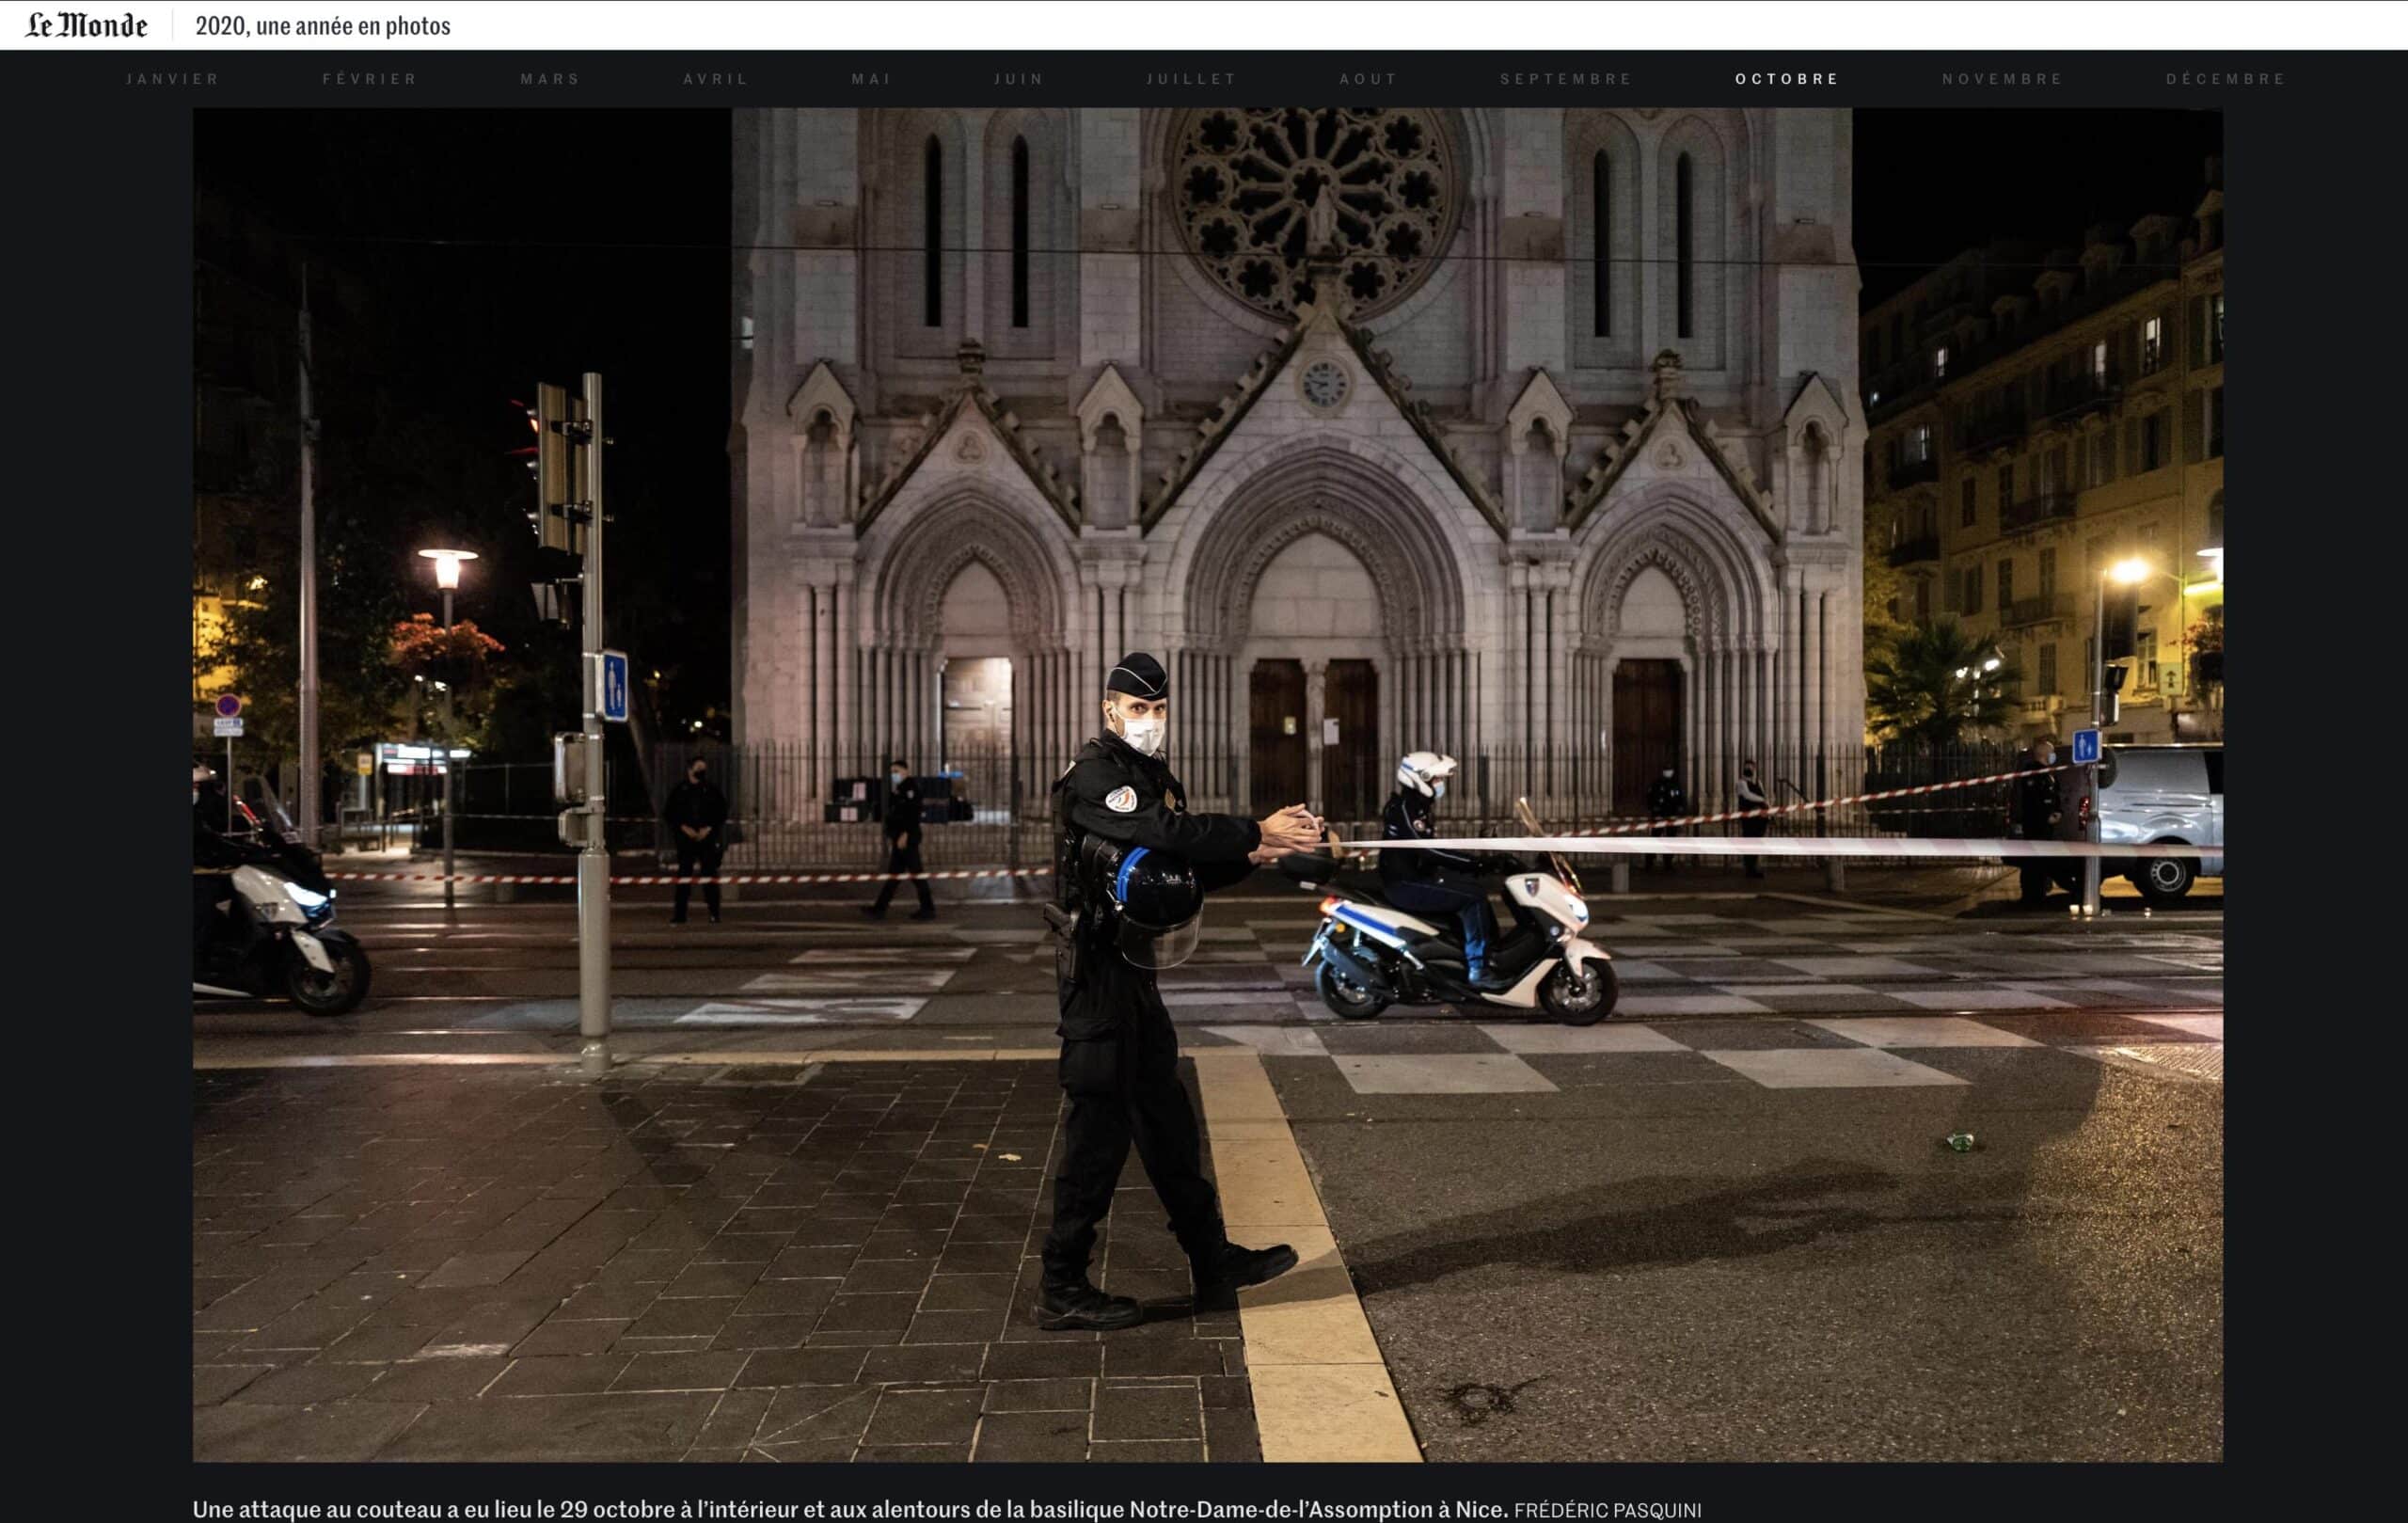Open the DÉCEMBRE month tab
Viewport: 2408px width, 1523px height.
(2226, 79)
